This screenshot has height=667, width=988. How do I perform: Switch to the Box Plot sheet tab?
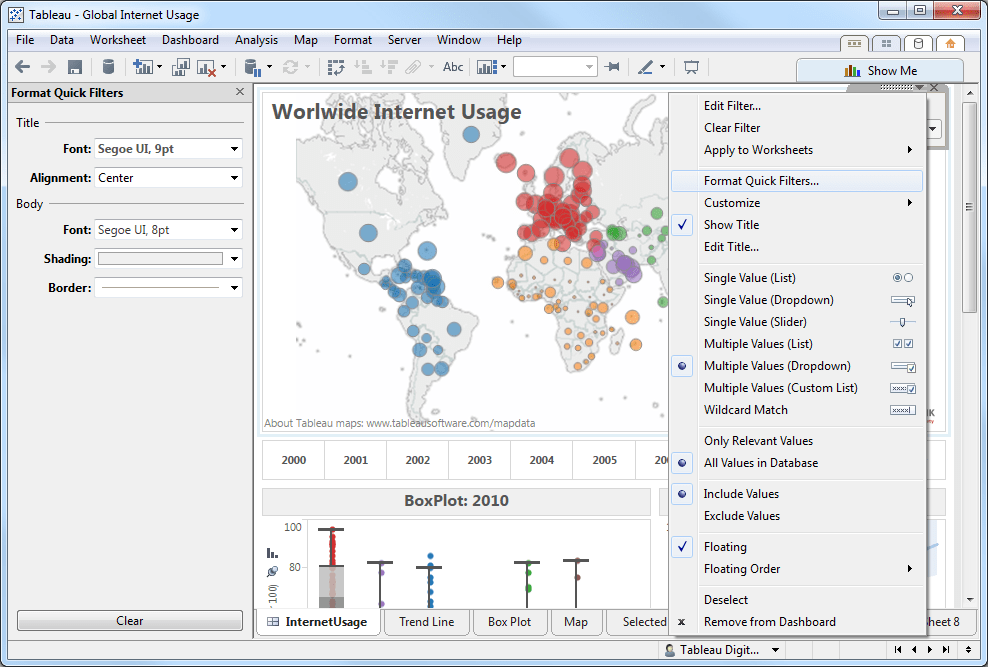[510, 621]
